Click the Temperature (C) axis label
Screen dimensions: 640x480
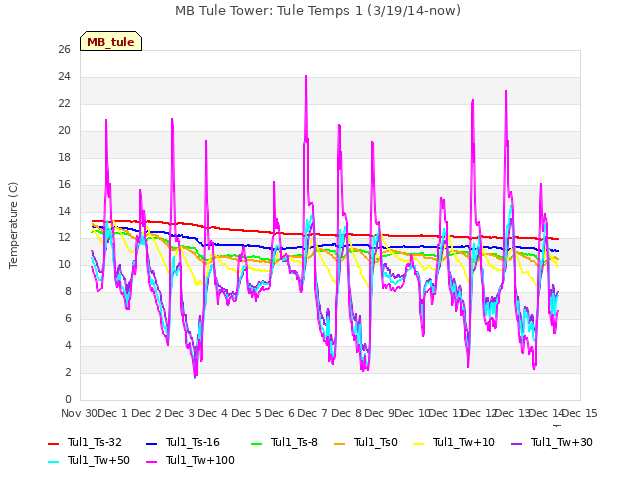coord(13,225)
